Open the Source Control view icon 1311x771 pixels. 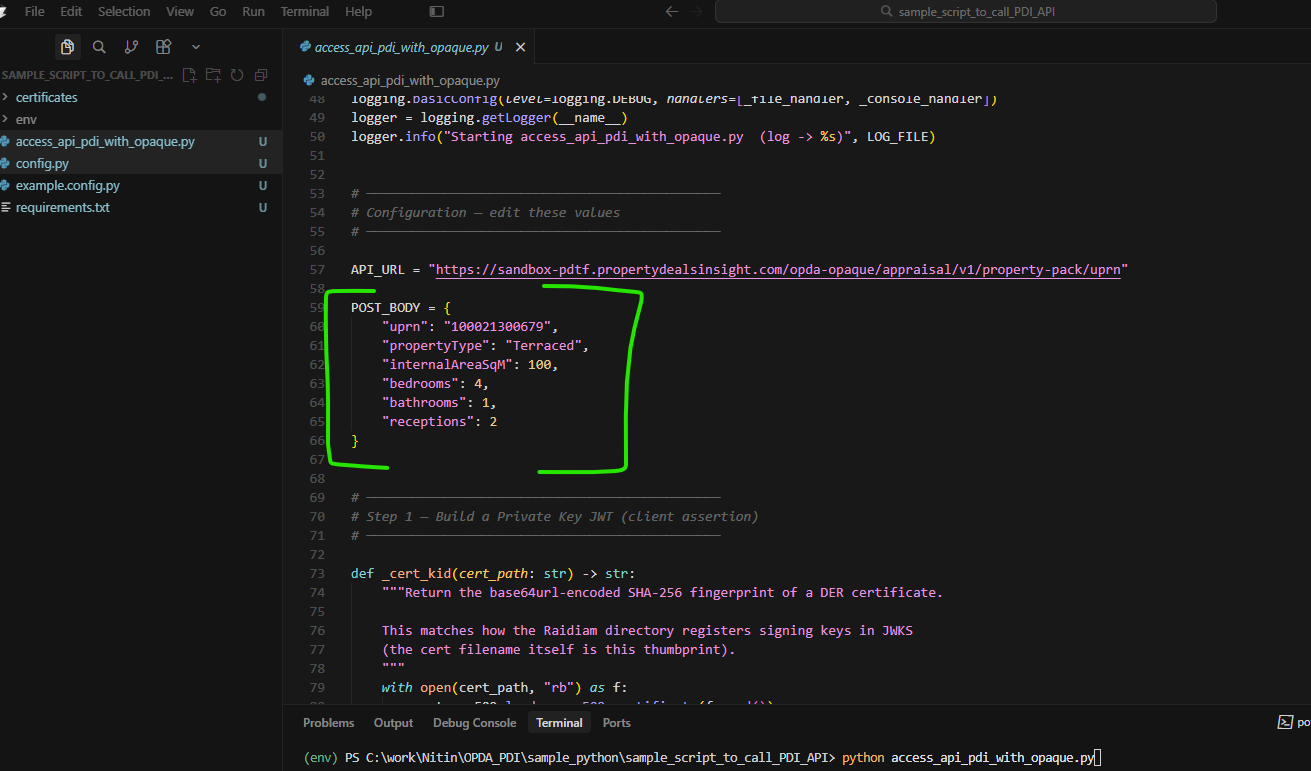[131, 47]
